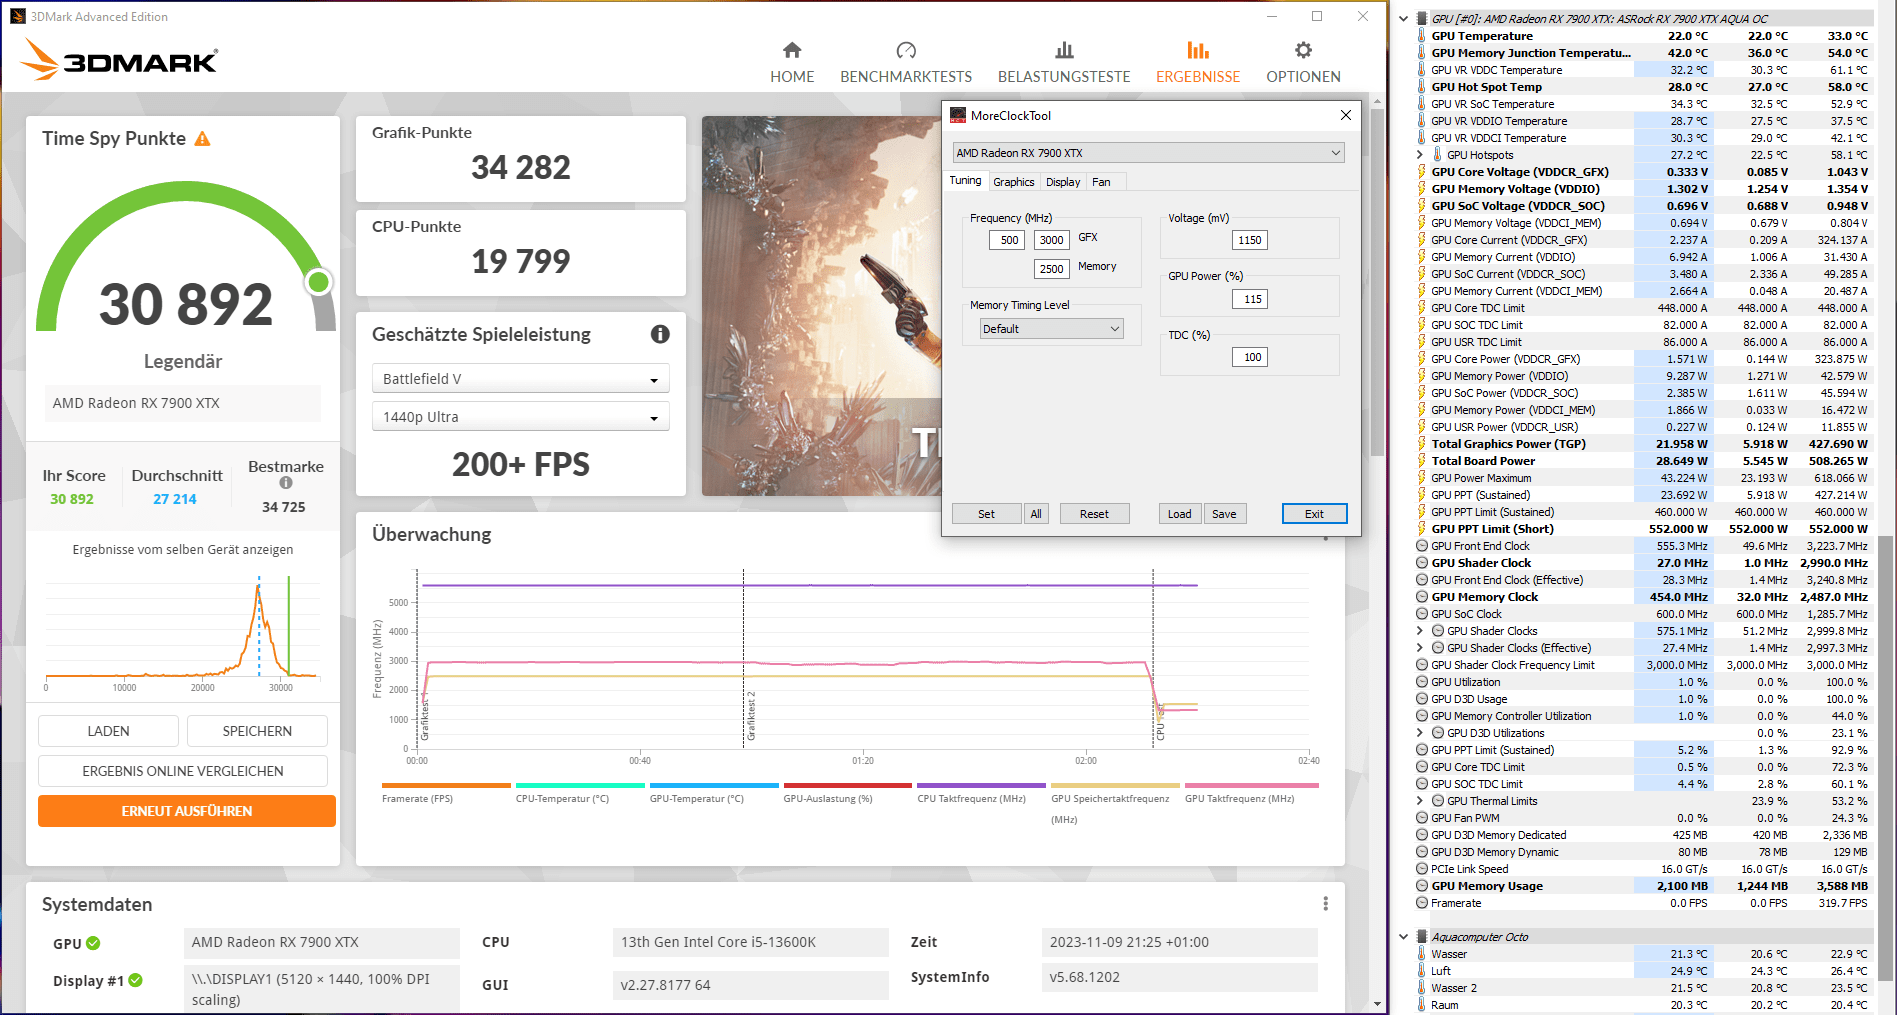Click the Framerate orange legend swatch
The height and width of the screenshot is (1015, 1897).
[446, 786]
